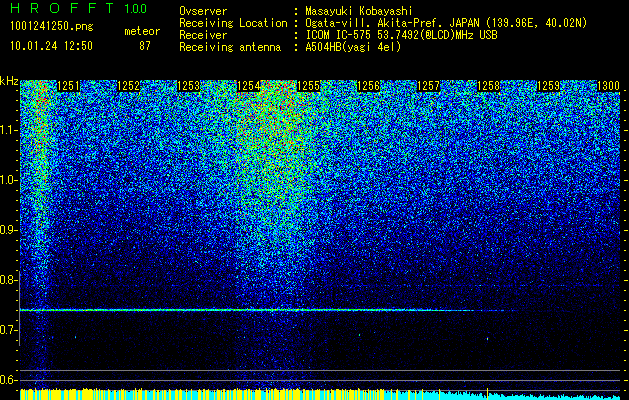
Task: Click the meteor count label
Action: (142, 31)
